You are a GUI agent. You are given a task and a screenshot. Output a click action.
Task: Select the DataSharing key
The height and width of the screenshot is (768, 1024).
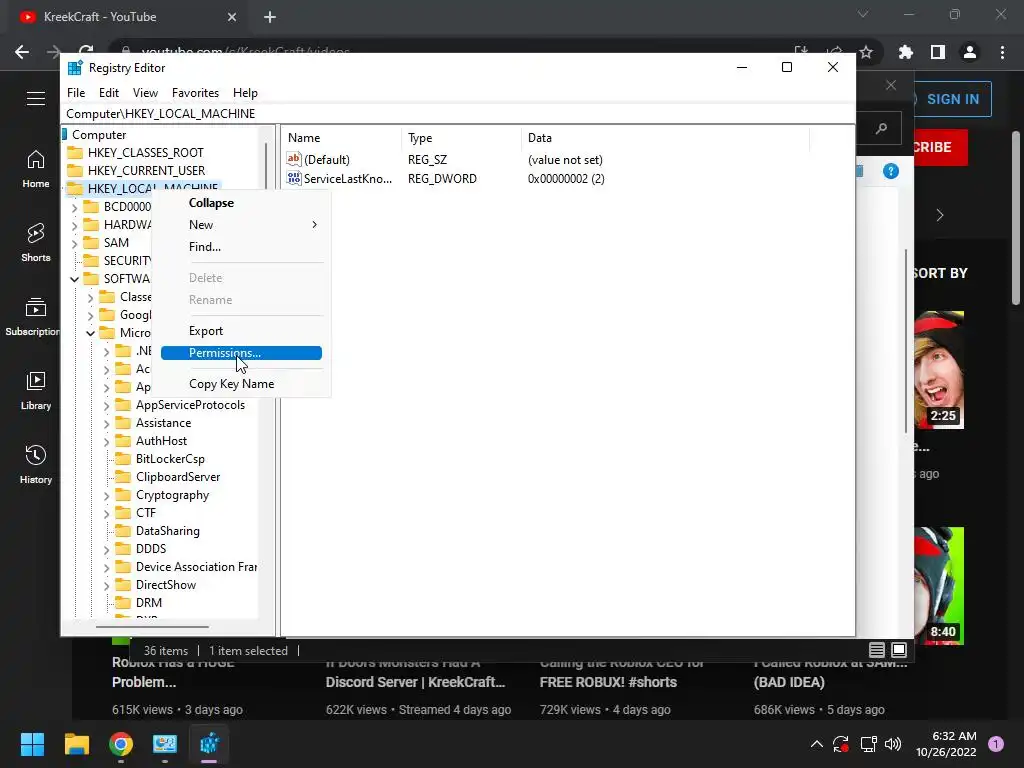coord(168,531)
